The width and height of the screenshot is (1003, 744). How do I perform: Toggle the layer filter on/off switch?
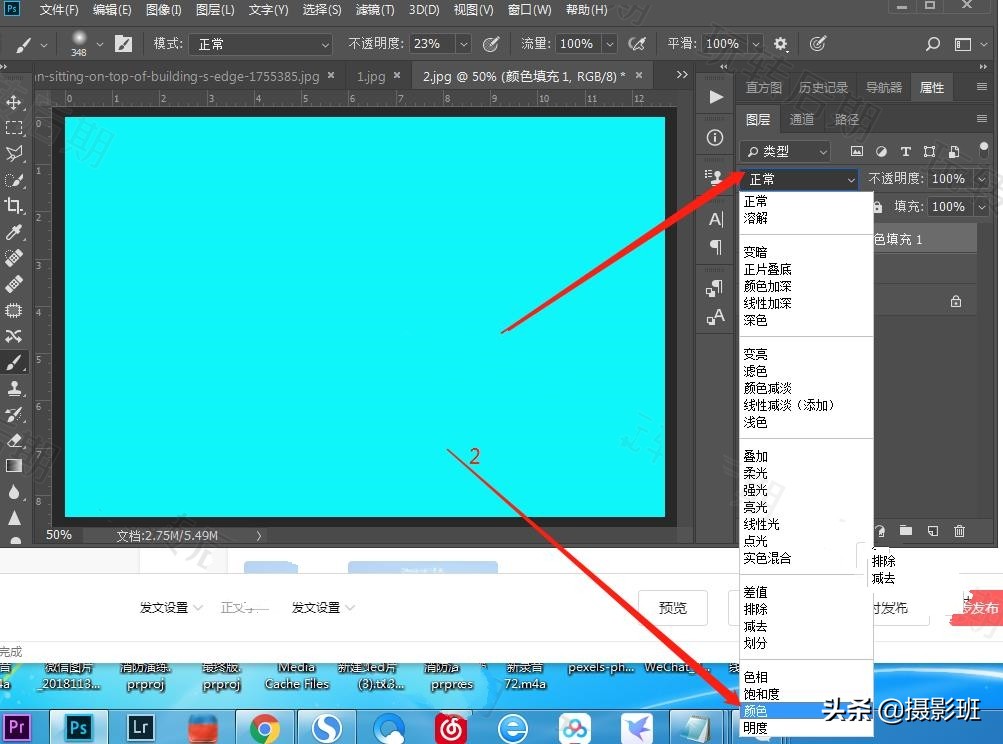[983, 150]
